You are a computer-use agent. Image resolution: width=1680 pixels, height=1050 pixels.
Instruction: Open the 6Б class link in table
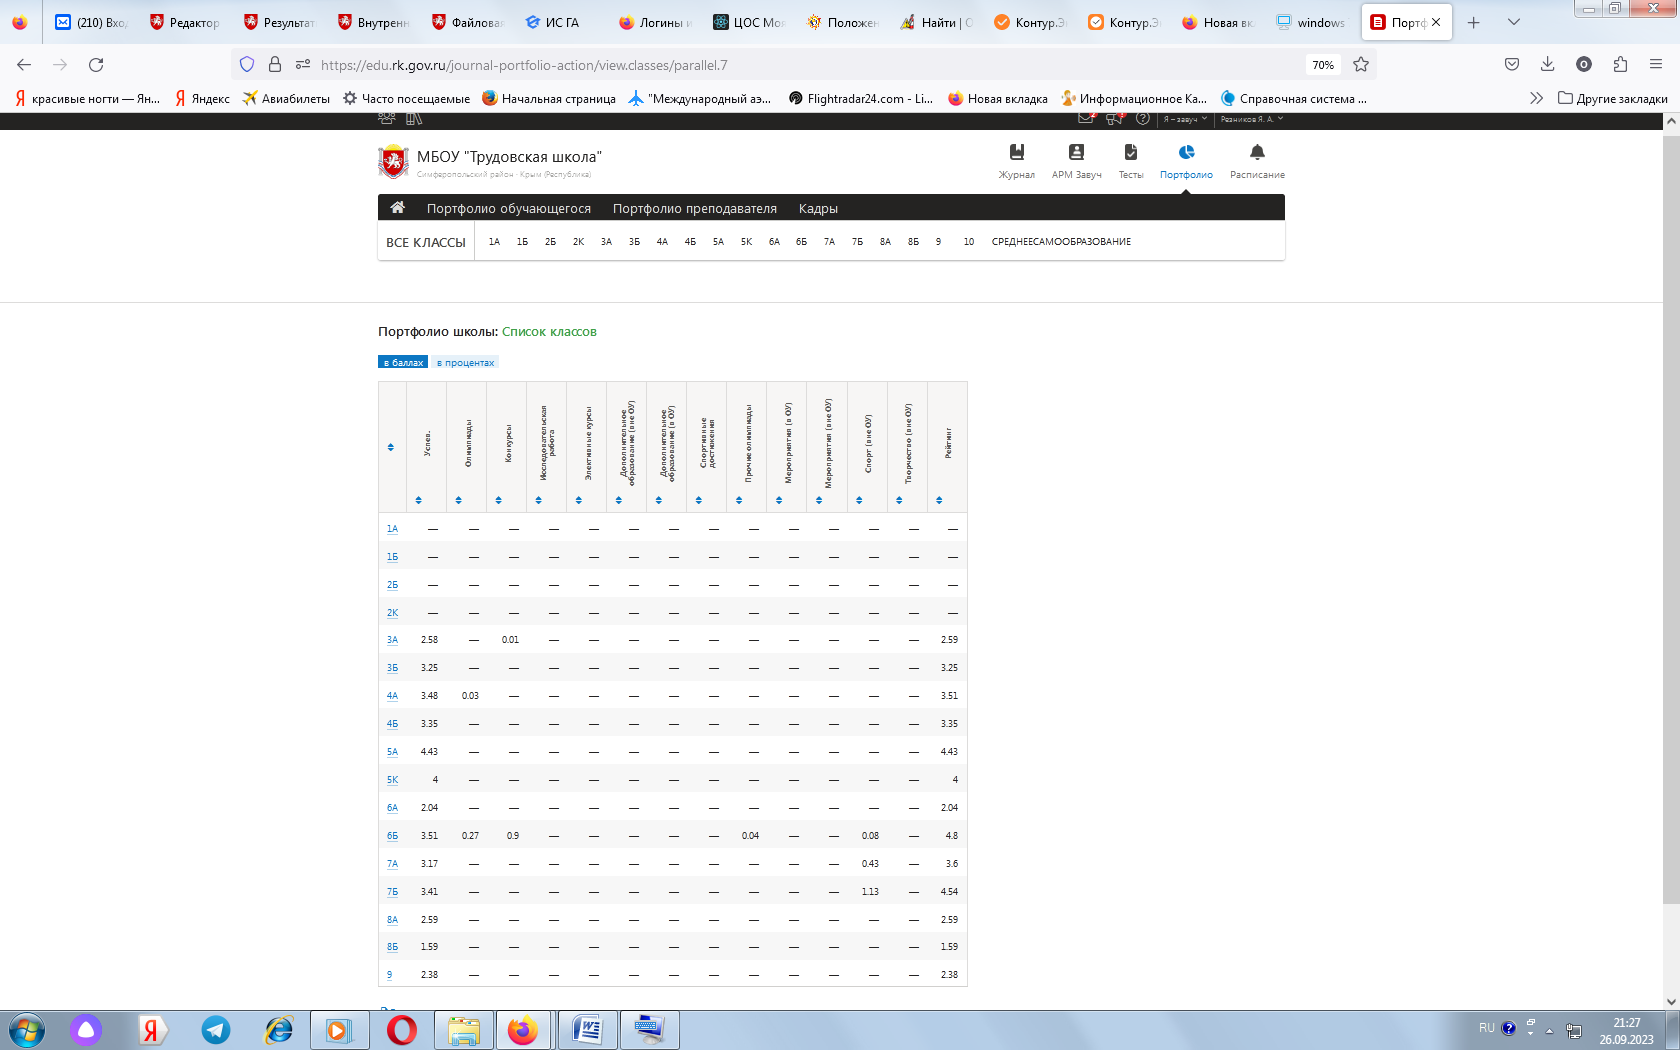pos(392,836)
